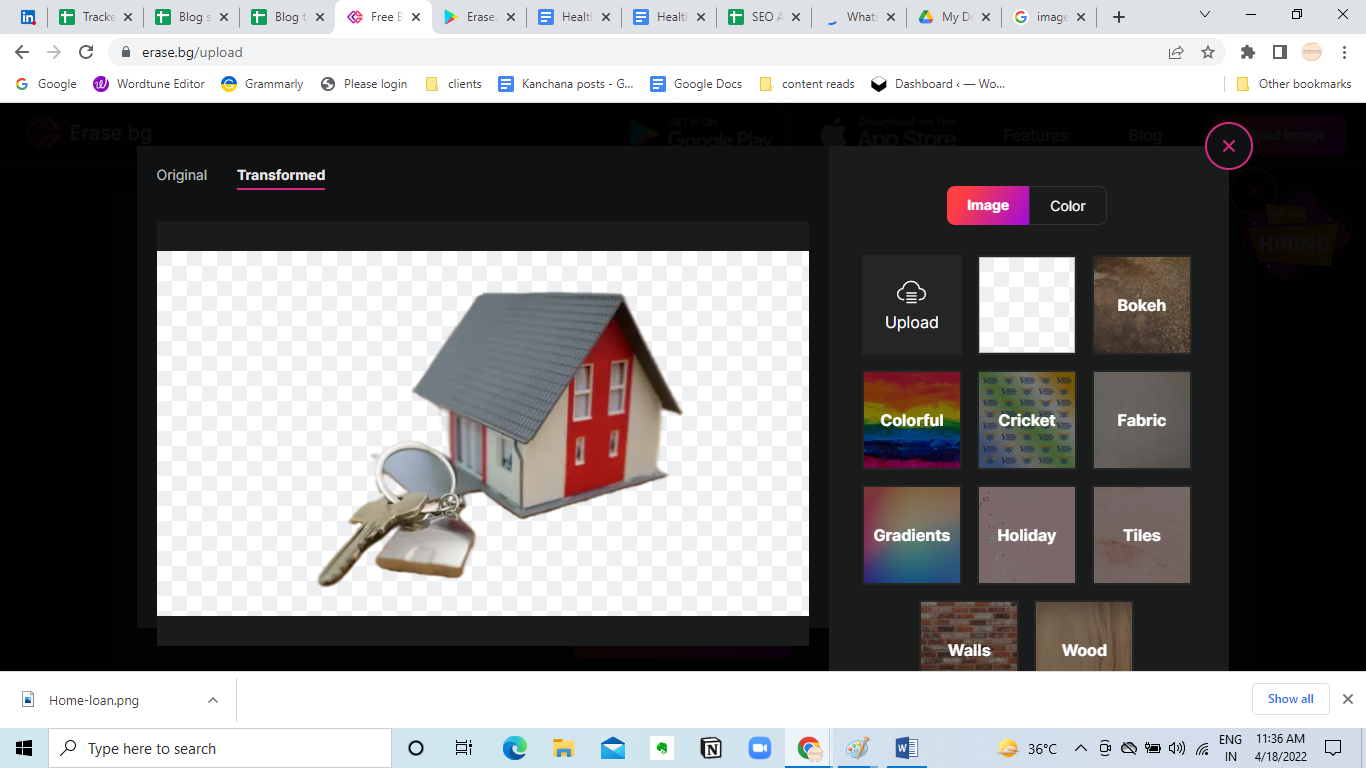The height and width of the screenshot is (768, 1366).
Task: Open the Mail app on the taskbar
Action: click(612, 748)
